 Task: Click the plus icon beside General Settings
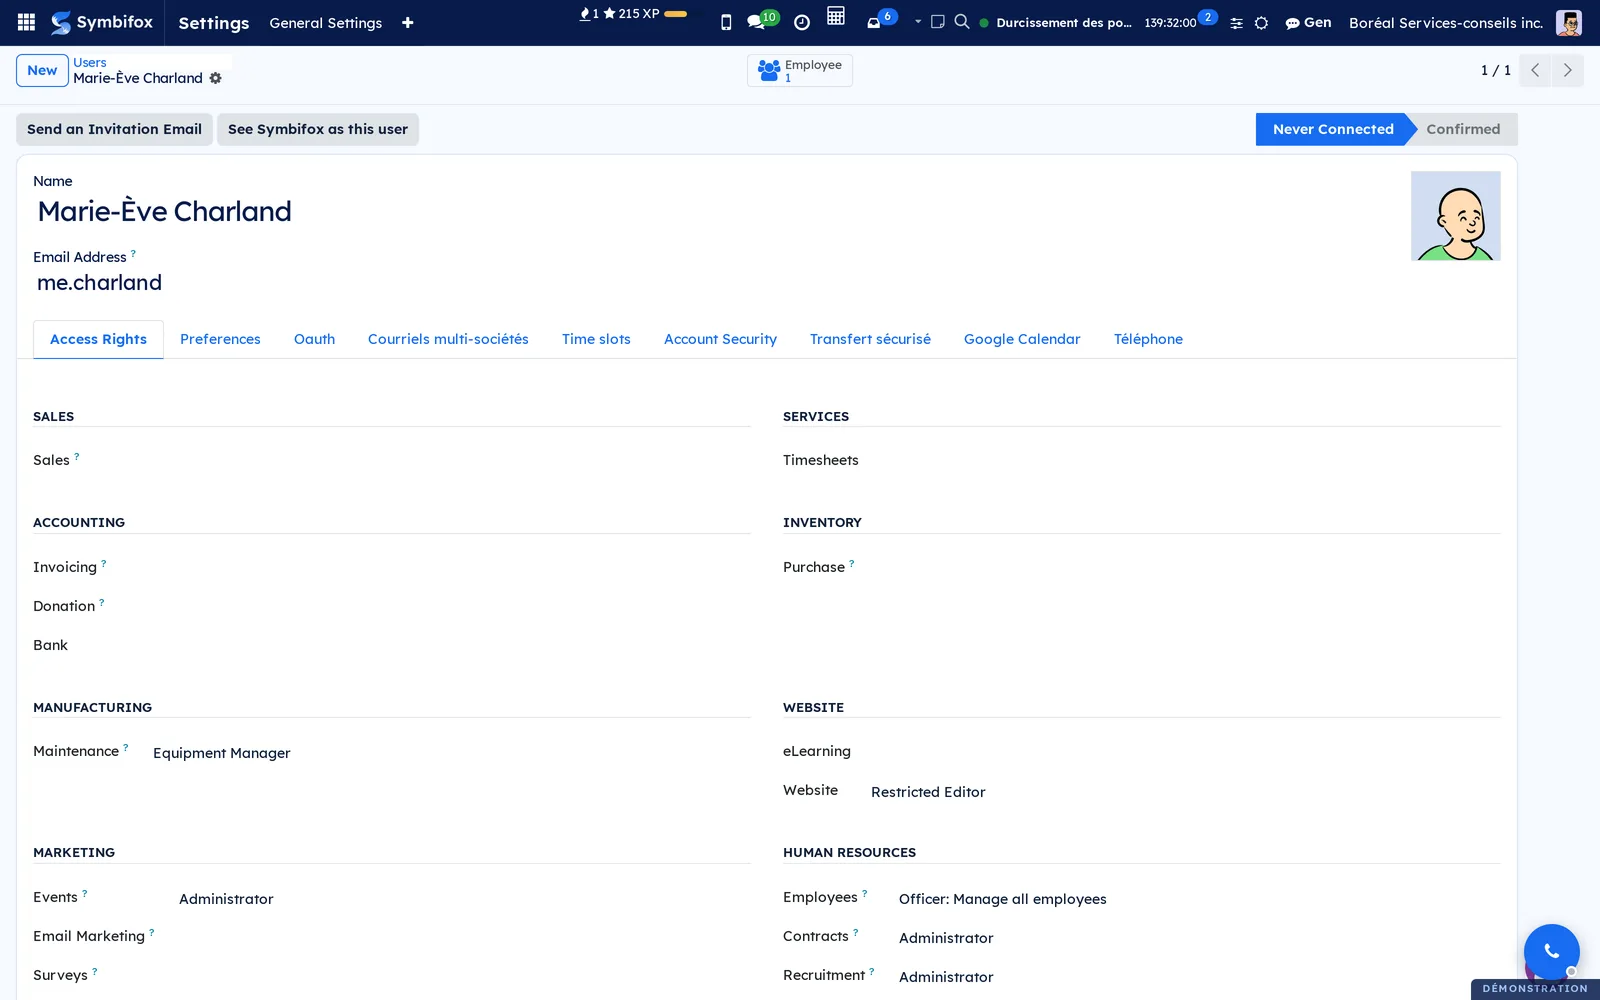pyautogui.click(x=408, y=23)
